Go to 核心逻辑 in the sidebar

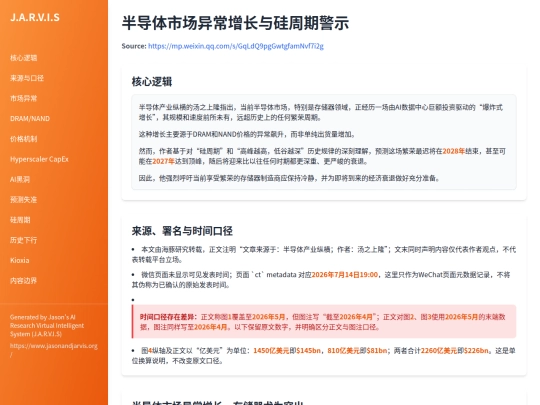pyautogui.click(x=23, y=58)
